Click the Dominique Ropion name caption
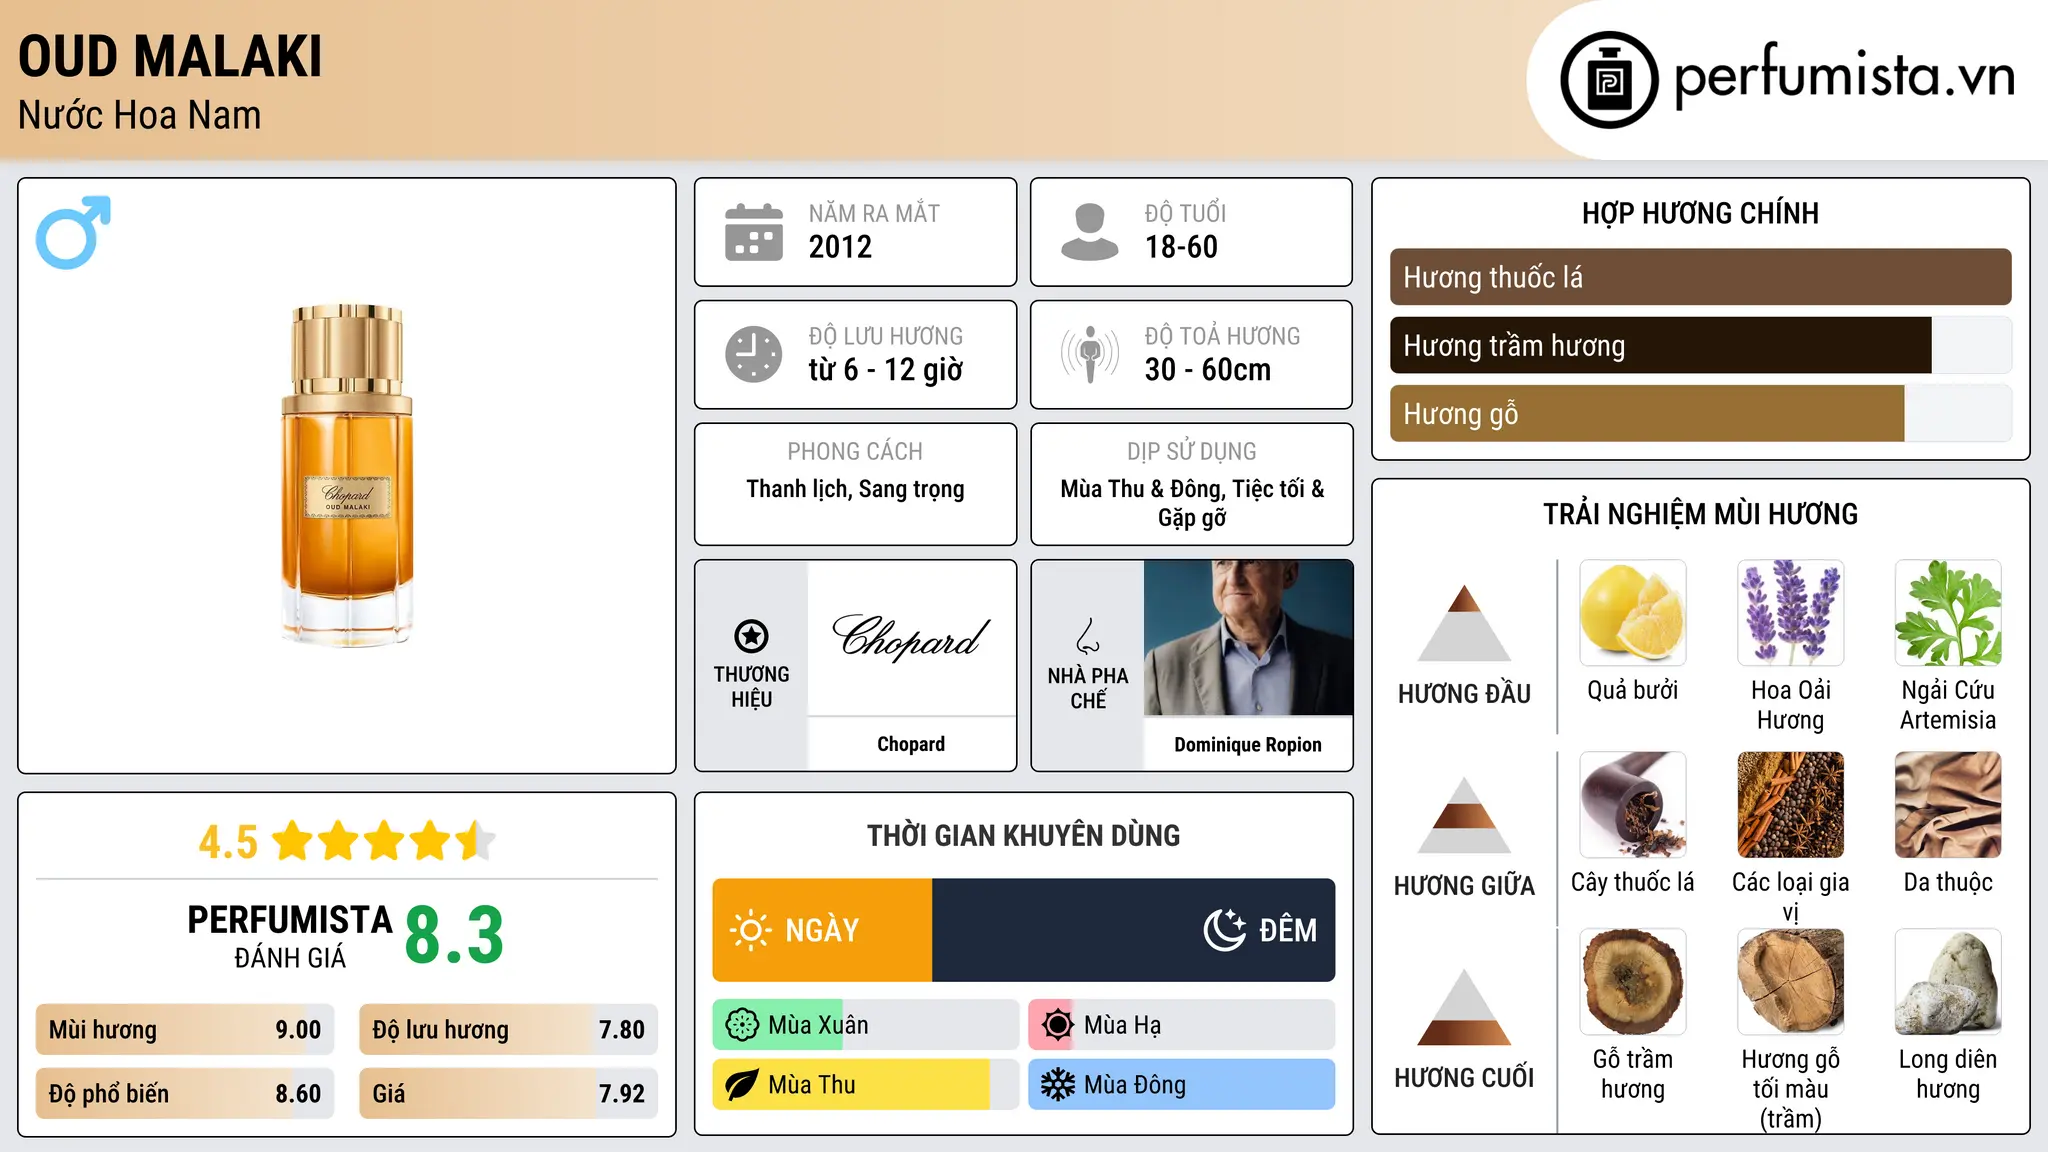The image size is (2048, 1152). coord(1248,745)
